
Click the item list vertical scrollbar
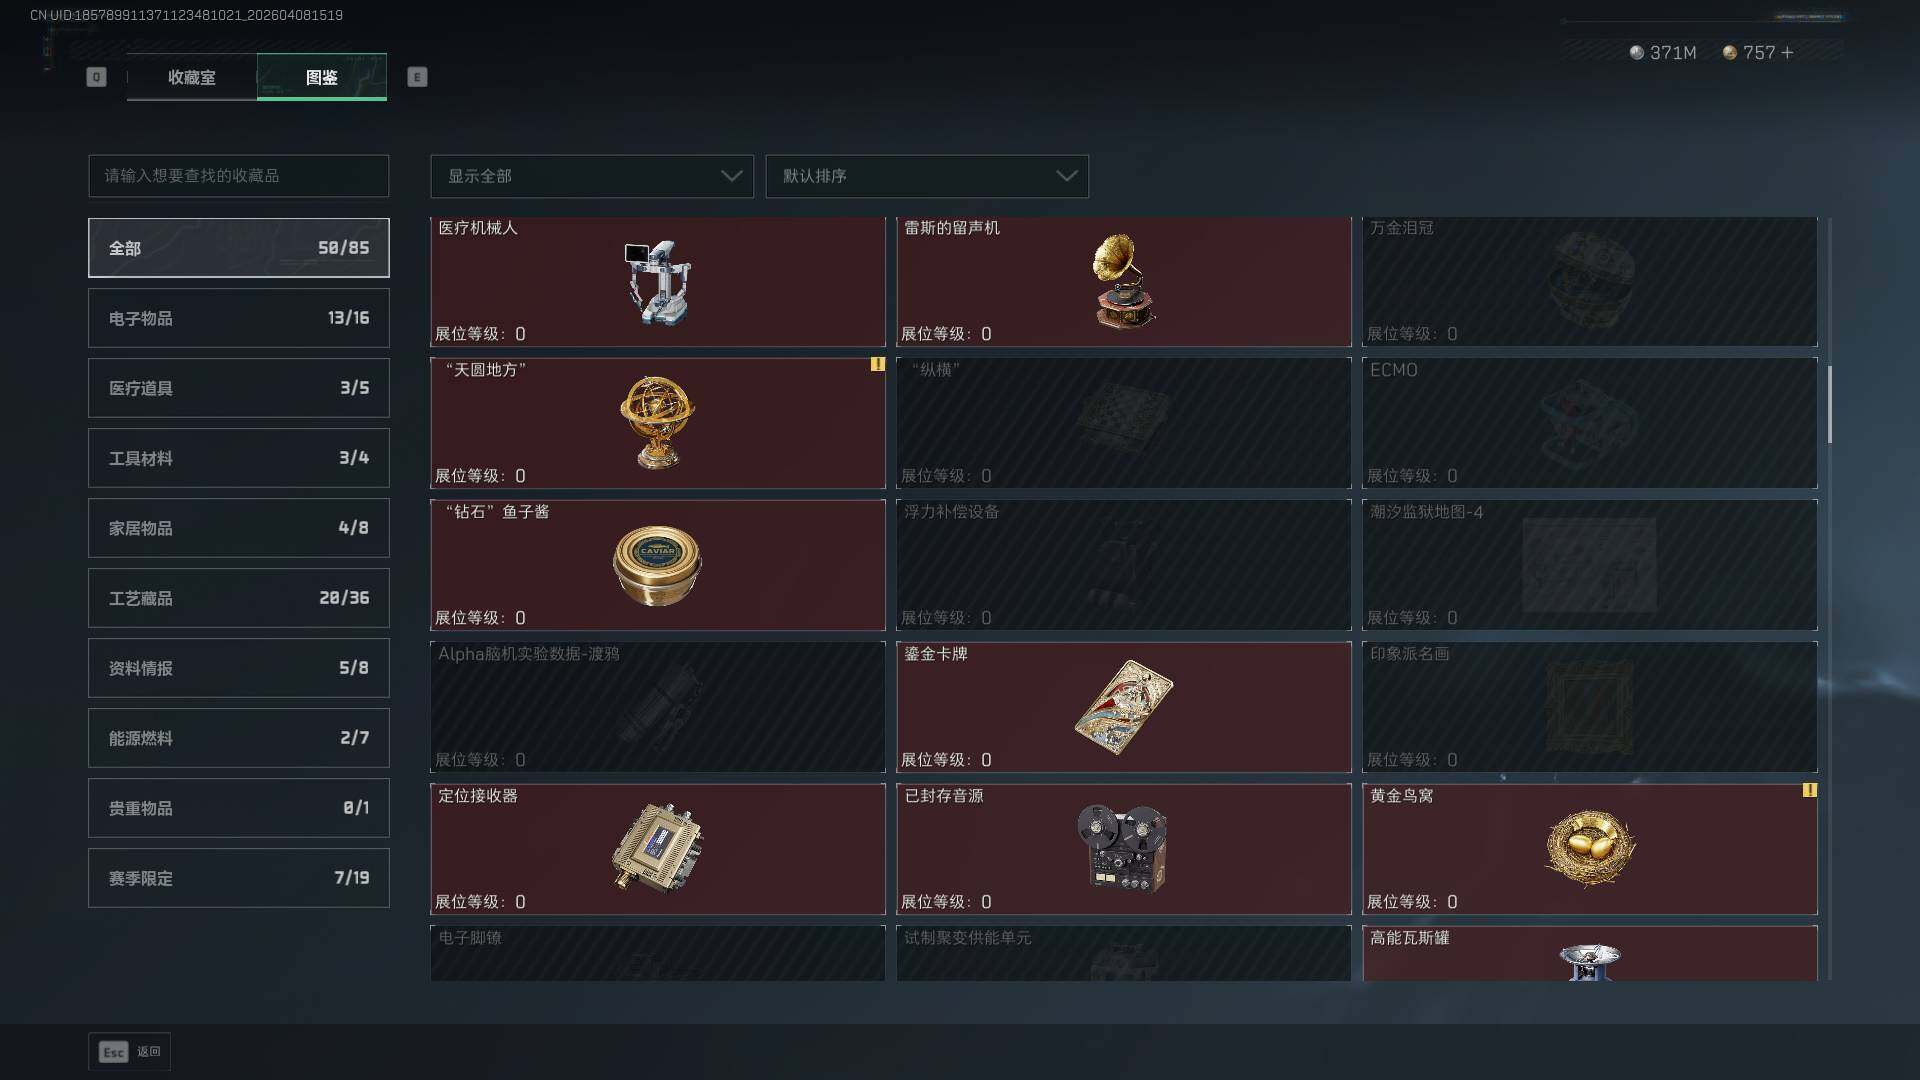[1830, 405]
